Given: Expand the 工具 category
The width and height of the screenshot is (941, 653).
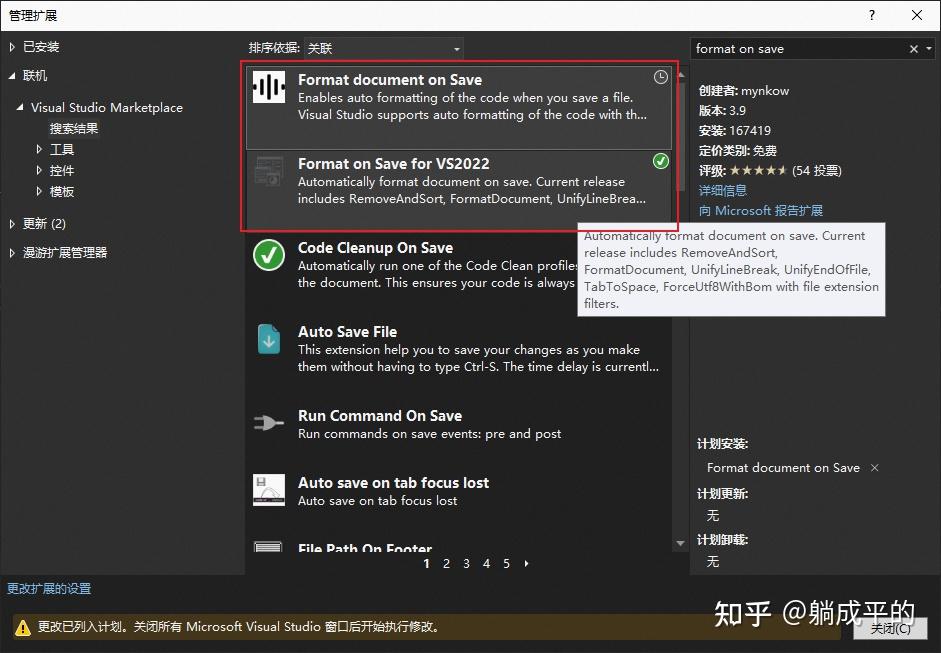Looking at the screenshot, I should click(39, 149).
